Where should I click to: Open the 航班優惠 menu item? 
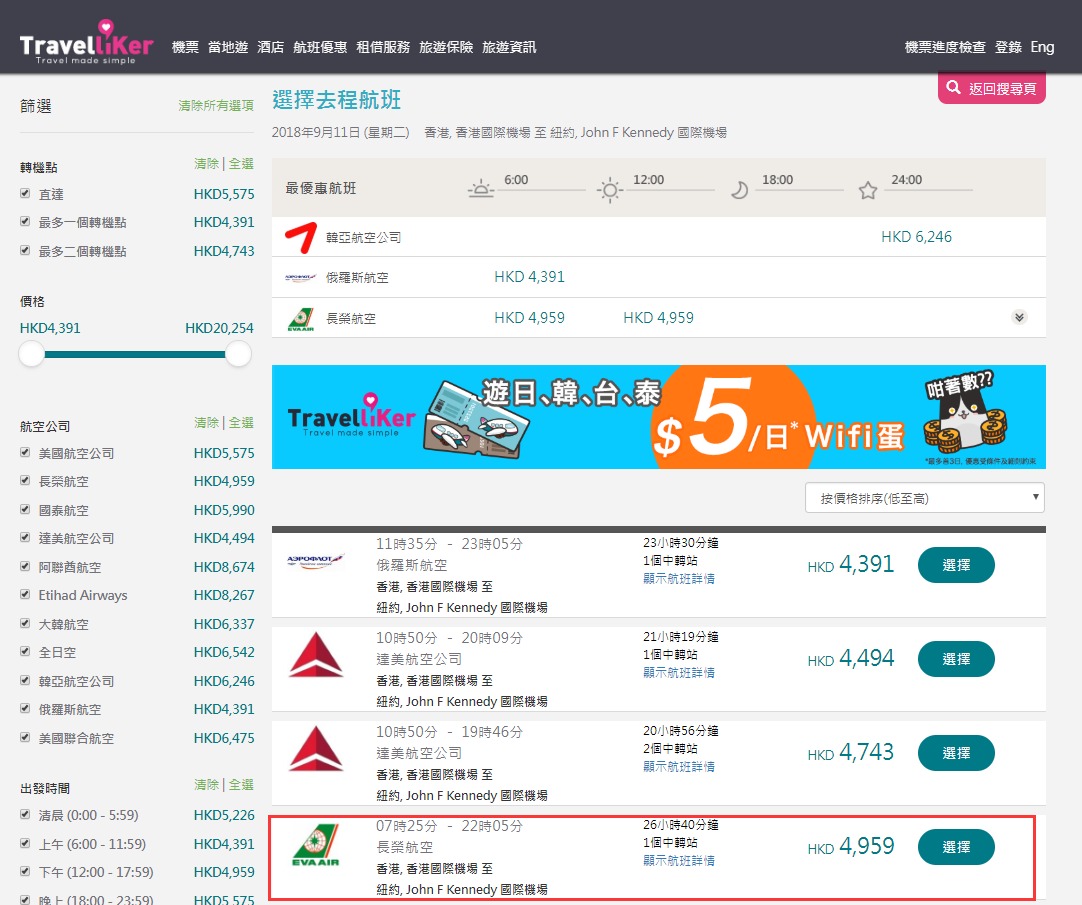point(319,47)
